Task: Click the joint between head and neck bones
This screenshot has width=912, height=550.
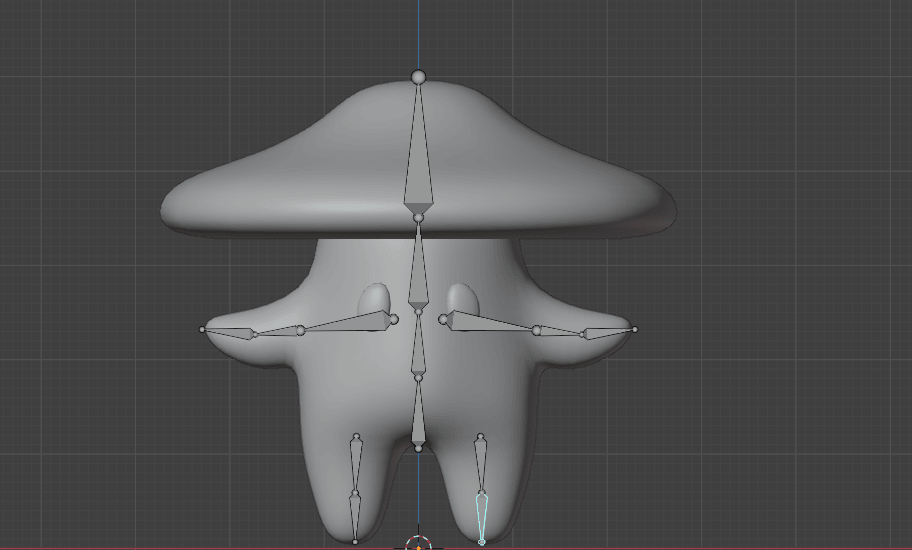Action: tap(418, 217)
